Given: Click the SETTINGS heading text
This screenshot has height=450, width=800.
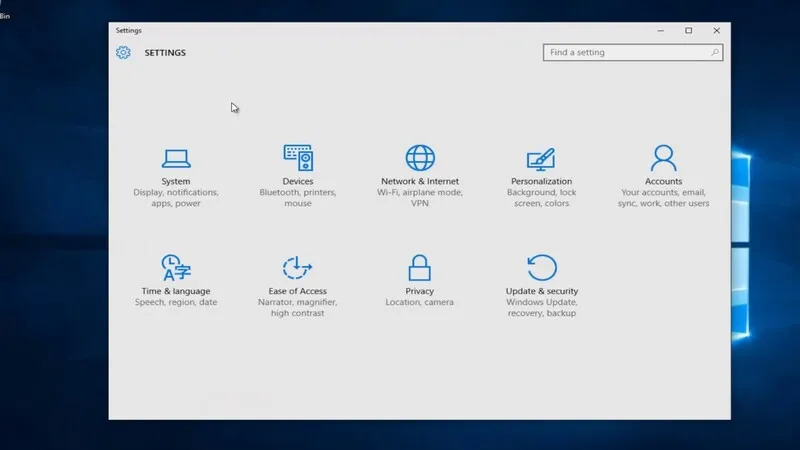Looking at the screenshot, I should [x=165, y=53].
